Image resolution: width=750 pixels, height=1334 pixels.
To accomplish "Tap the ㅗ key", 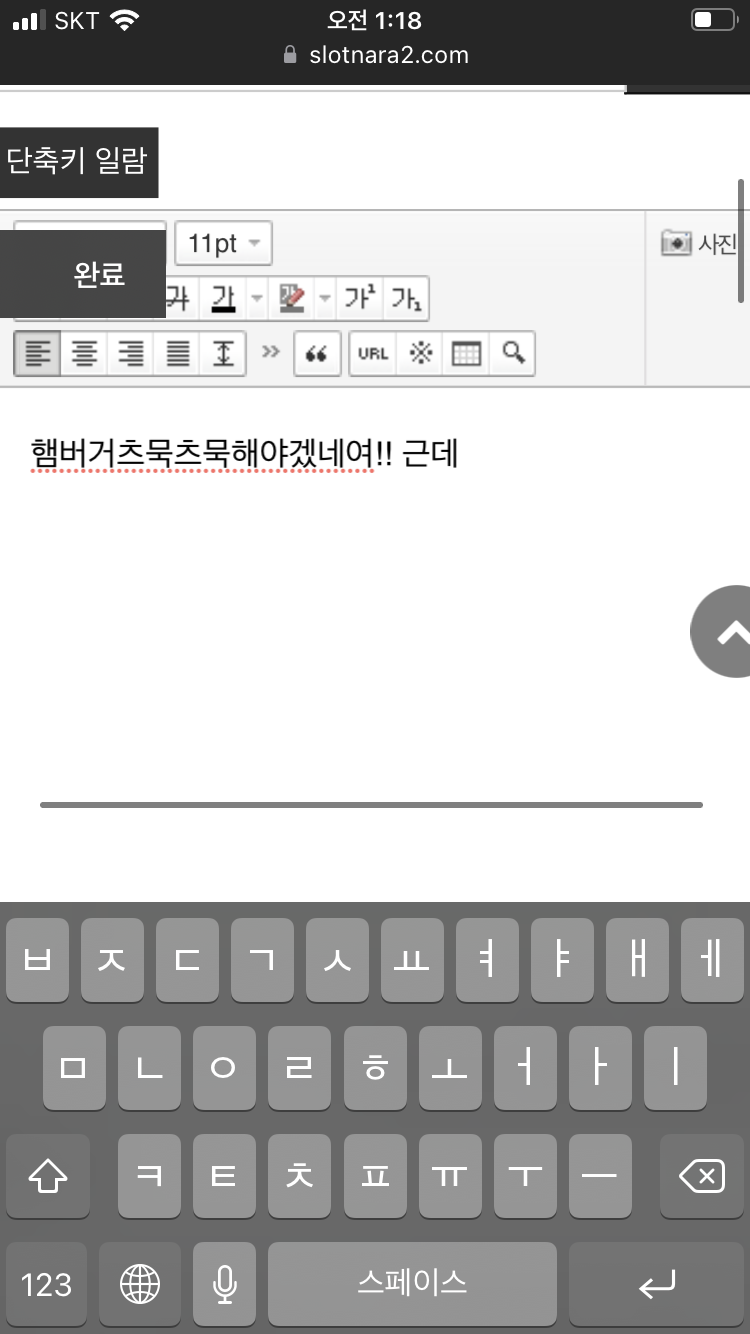I will point(450,1068).
